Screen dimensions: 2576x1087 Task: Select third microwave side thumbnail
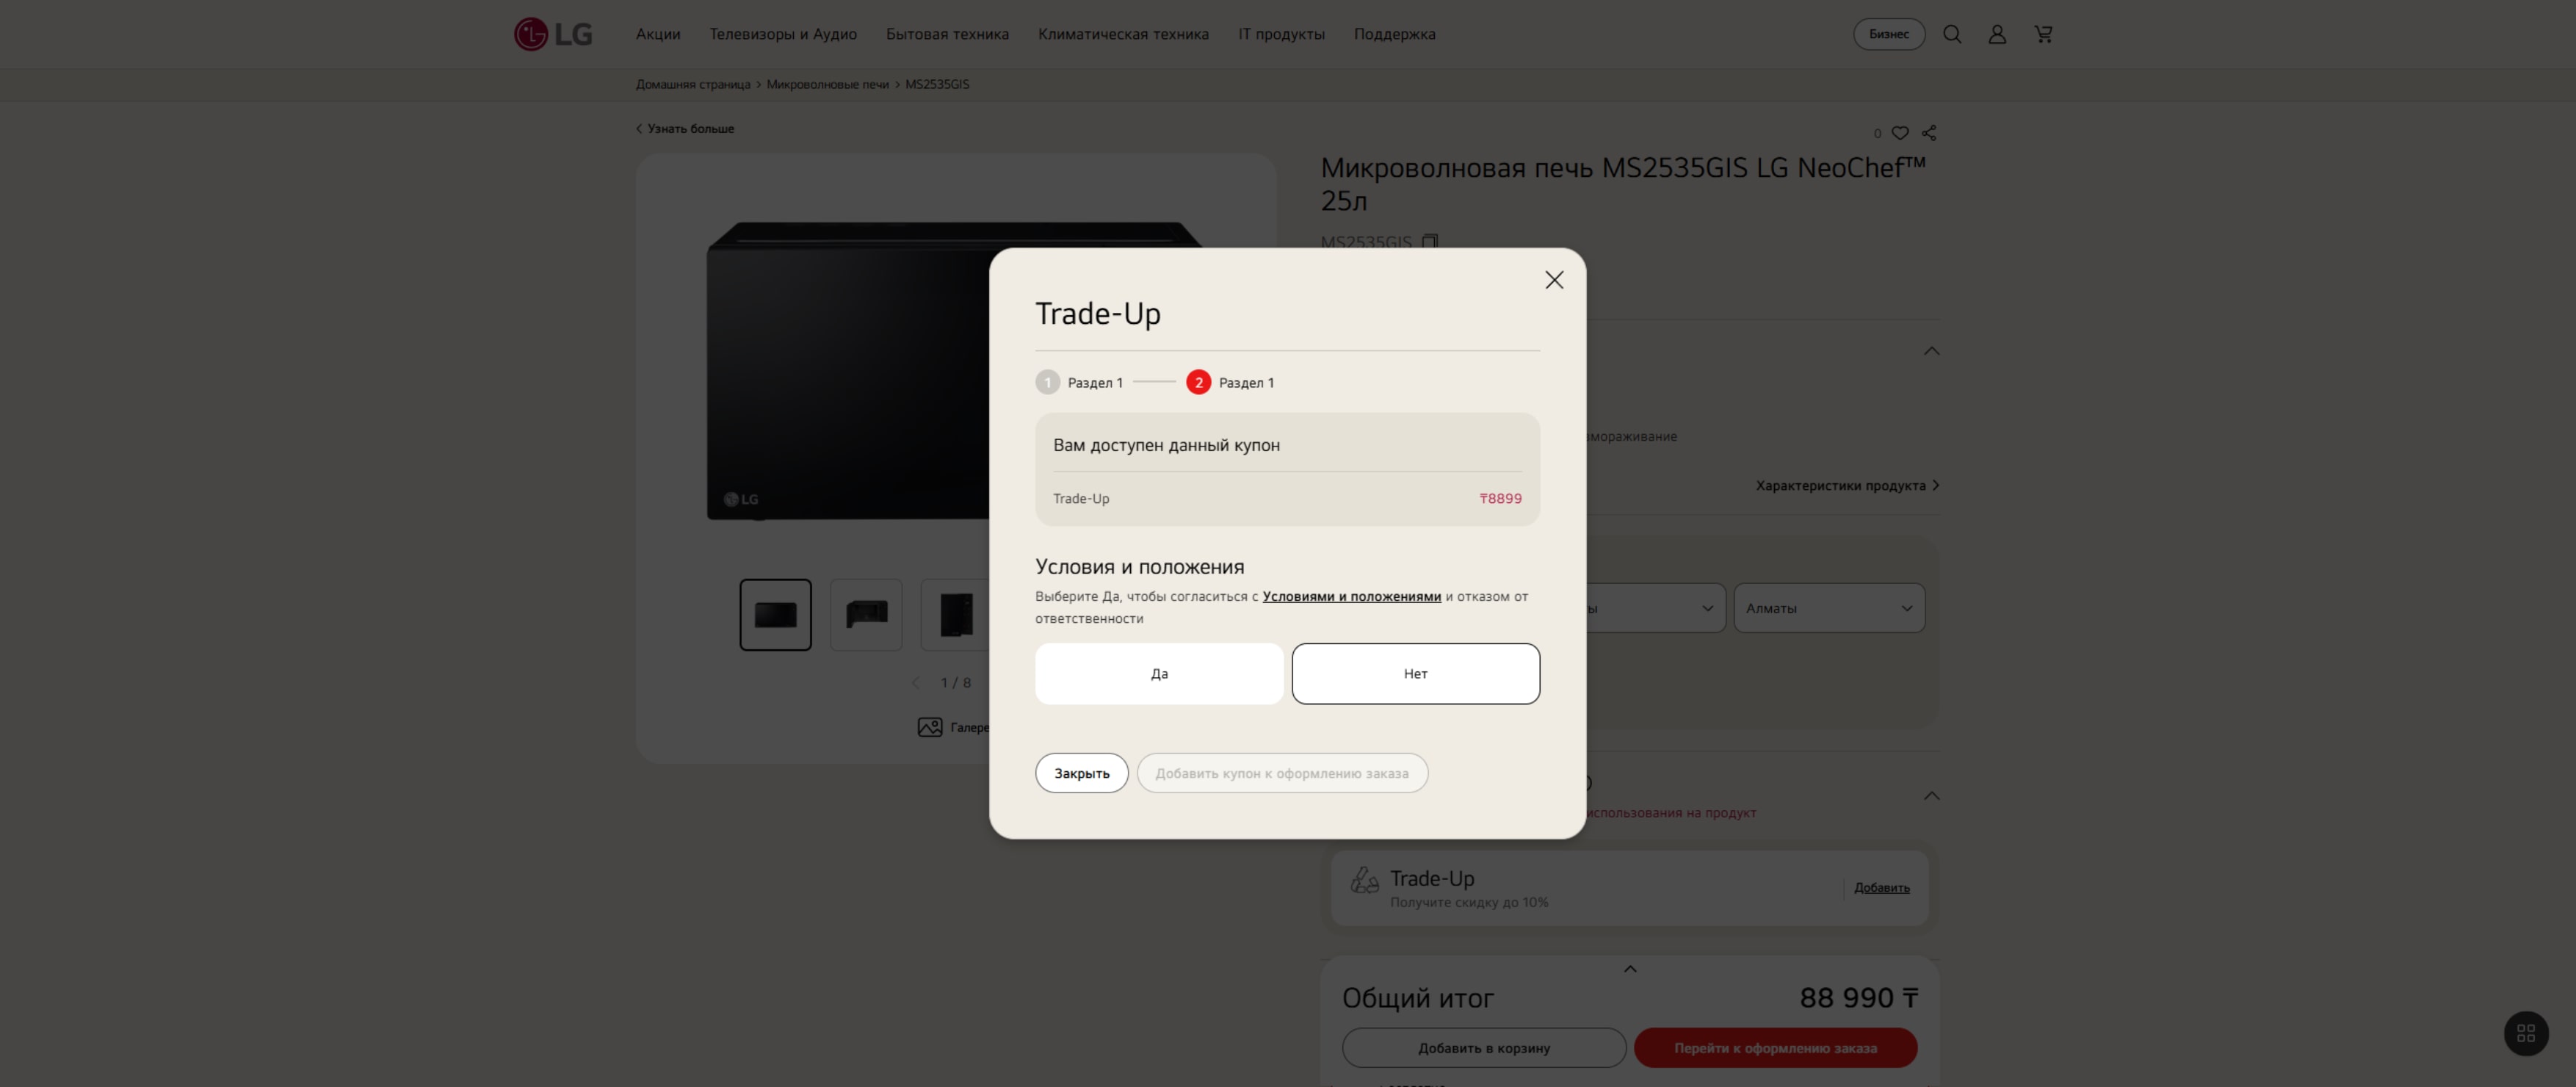pos(956,615)
